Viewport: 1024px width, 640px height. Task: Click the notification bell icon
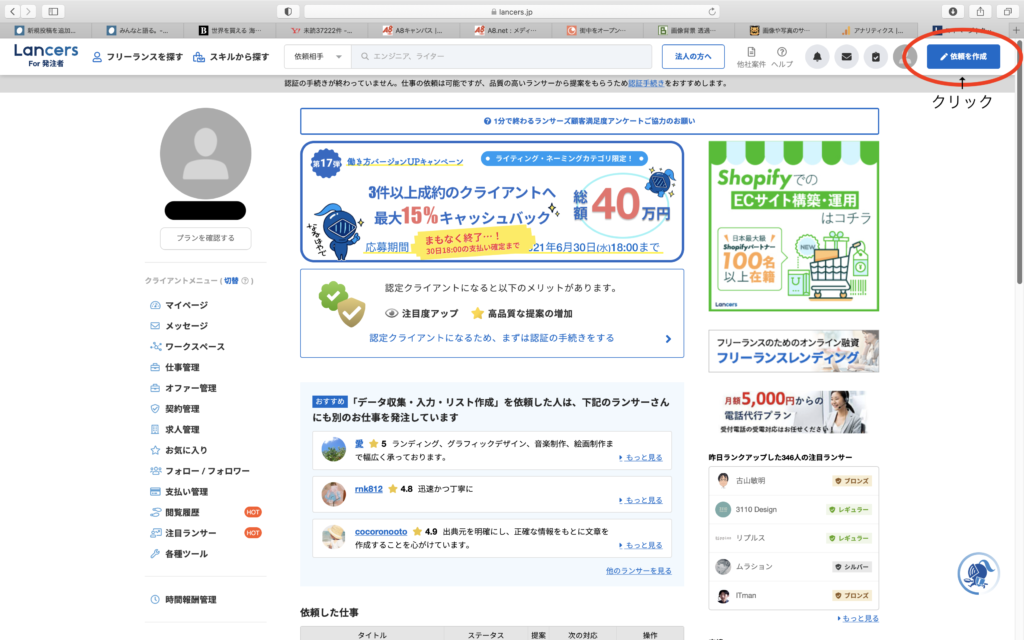pos(817,57)
